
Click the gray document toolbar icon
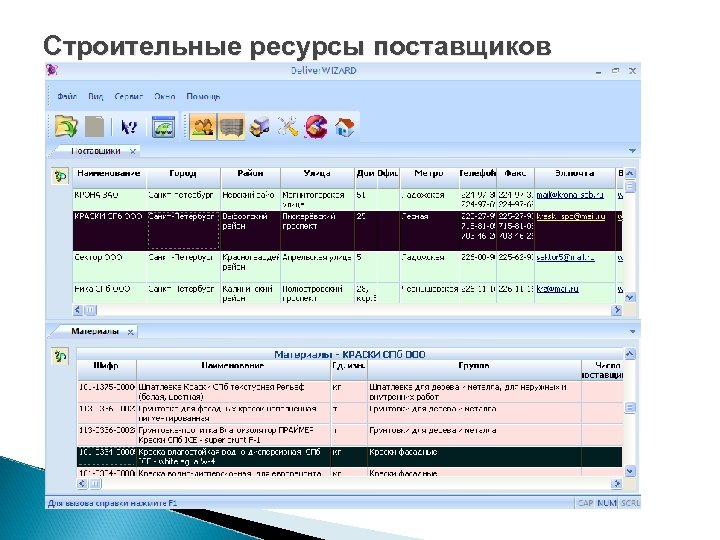point(95,127)
